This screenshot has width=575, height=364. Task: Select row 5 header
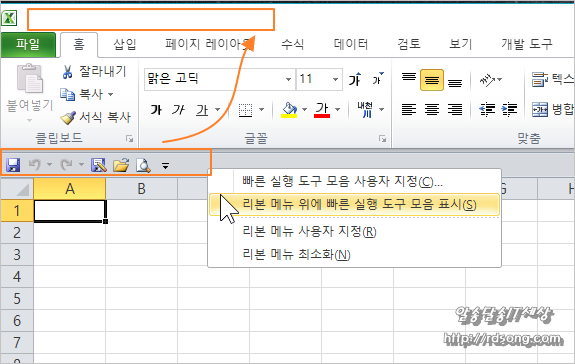point(17,298)
